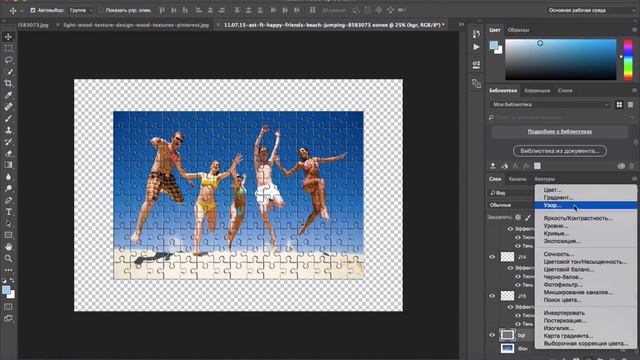Image resolution: width=640 pixels, height=360 pixels.
Task: Open the Layers panel flyout menu
Action: point(634,179)
